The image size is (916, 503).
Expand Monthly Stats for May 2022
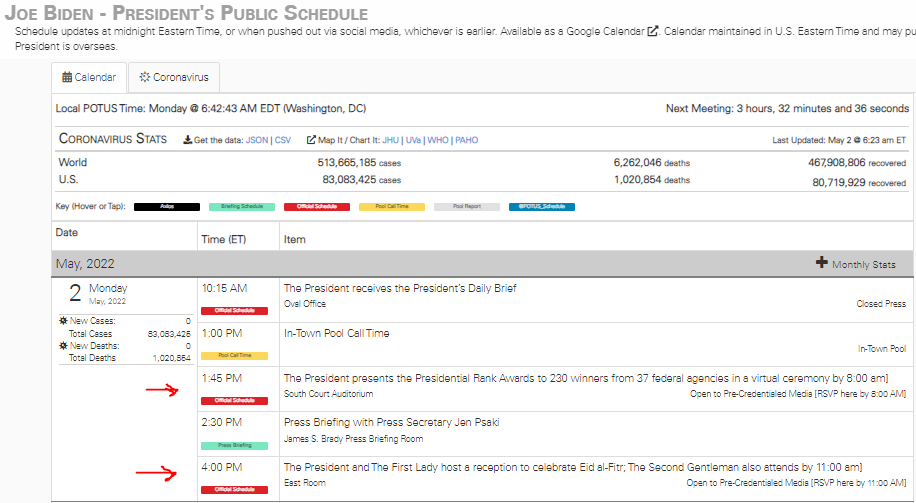(855, 263)
